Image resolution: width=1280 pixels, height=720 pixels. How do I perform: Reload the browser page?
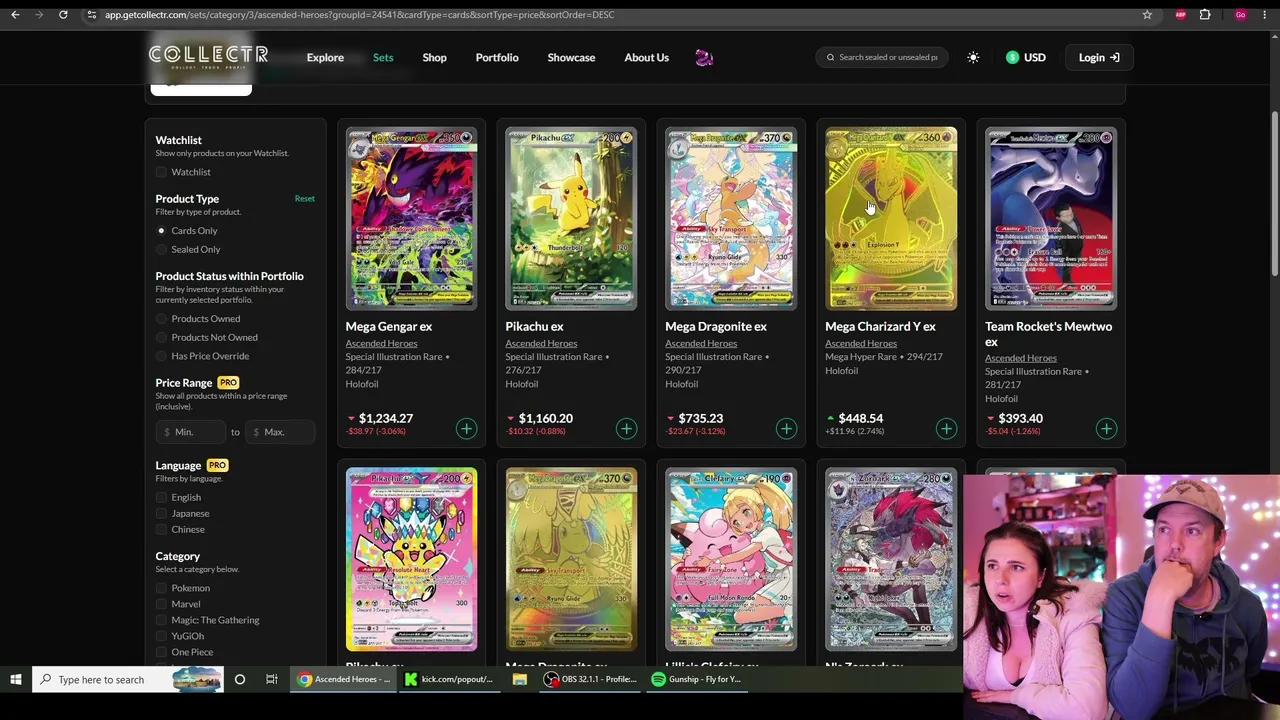pyautogui.click(x=63, y=15)
